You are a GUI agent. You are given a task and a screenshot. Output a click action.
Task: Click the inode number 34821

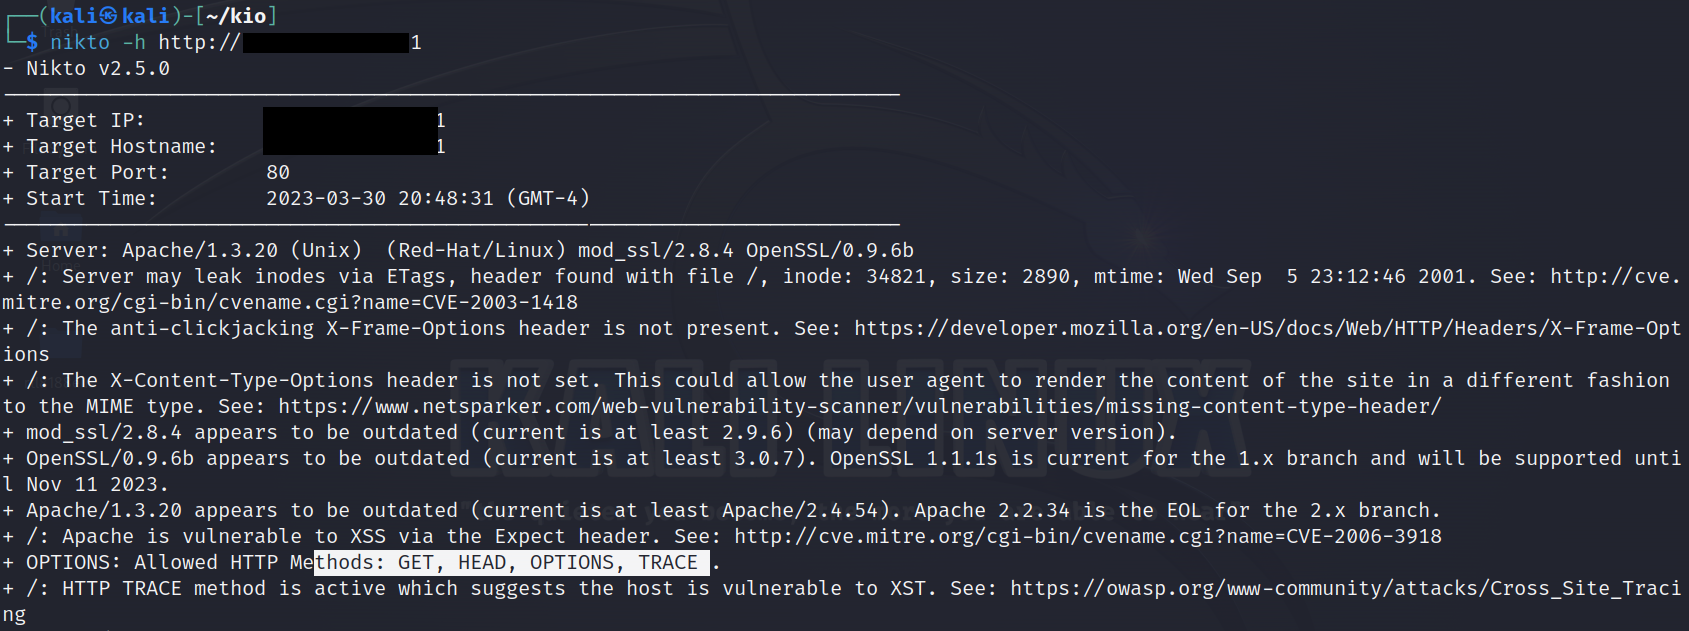point(896,276)
